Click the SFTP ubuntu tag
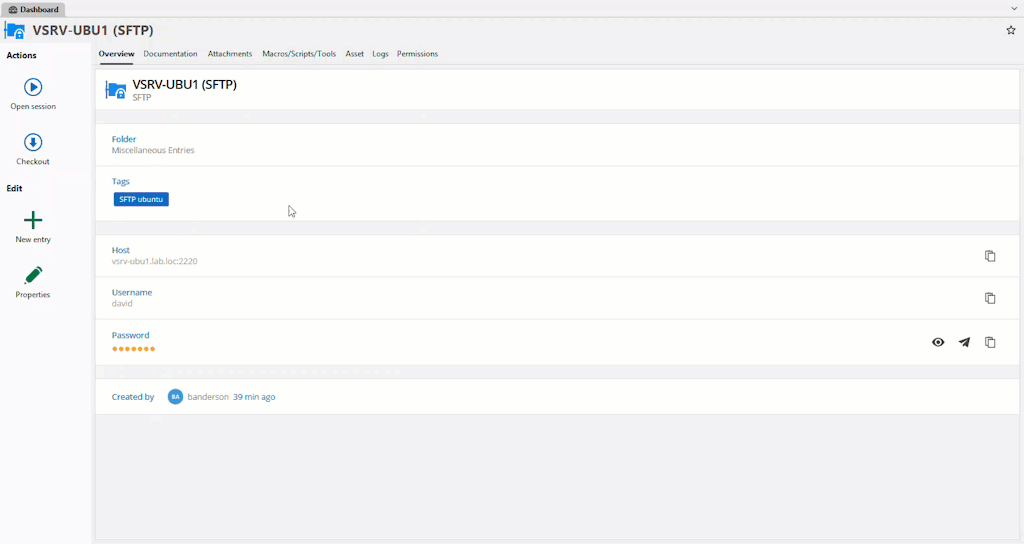 coord(141,200)
